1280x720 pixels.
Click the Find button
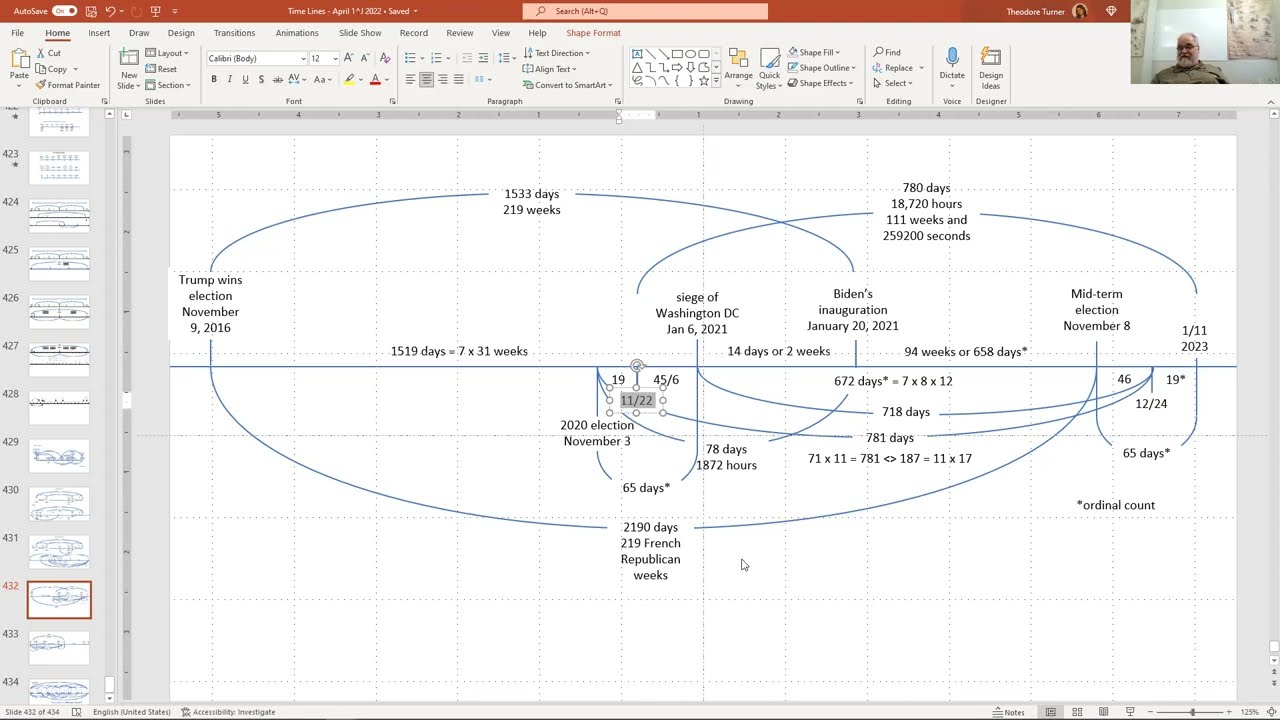pyautogui.click(x=887, y=53)
